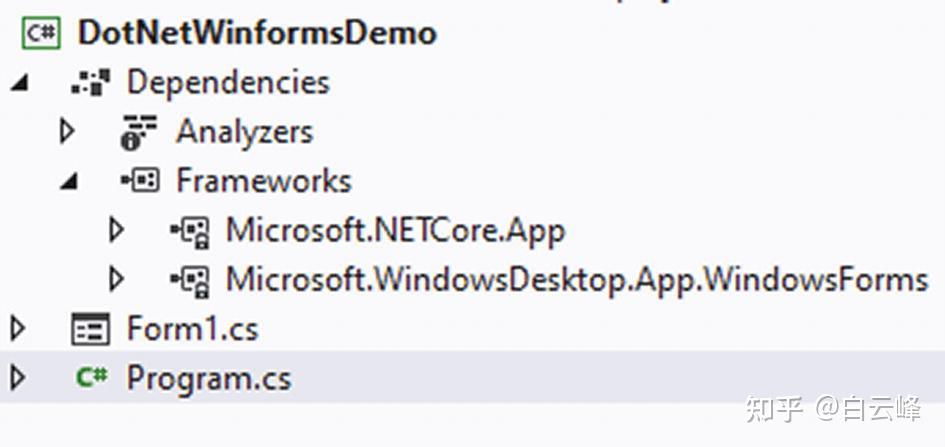The image size is (945, 447).
Task: Click the Analyzers icon
Action: 139,132
